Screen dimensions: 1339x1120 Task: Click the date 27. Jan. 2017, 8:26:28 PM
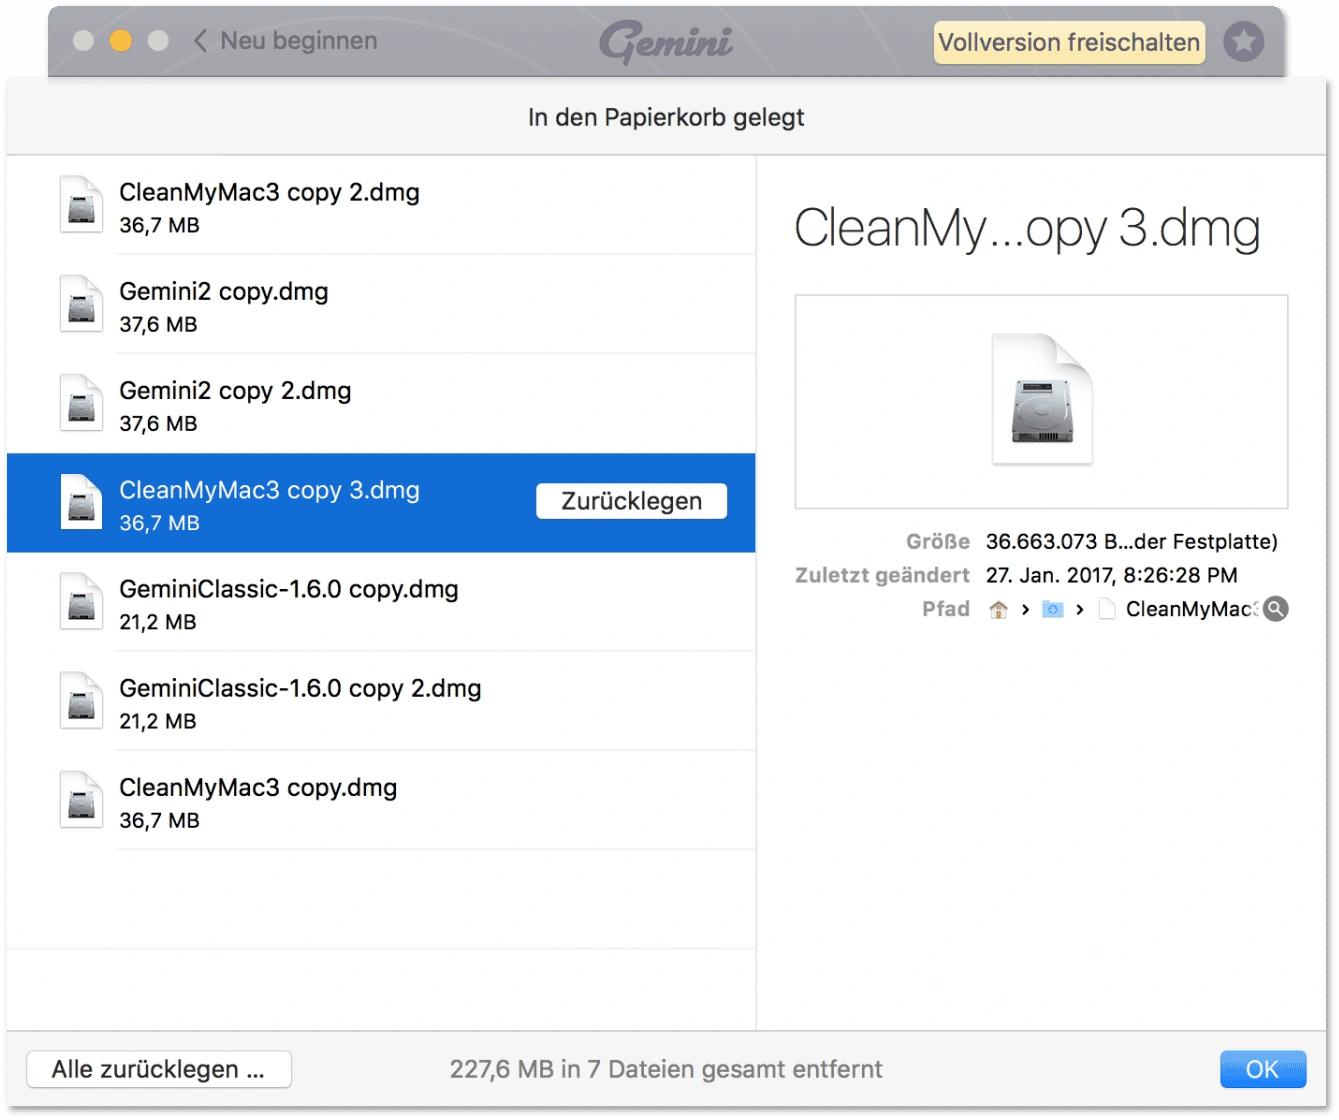(x=1112, y=575)
